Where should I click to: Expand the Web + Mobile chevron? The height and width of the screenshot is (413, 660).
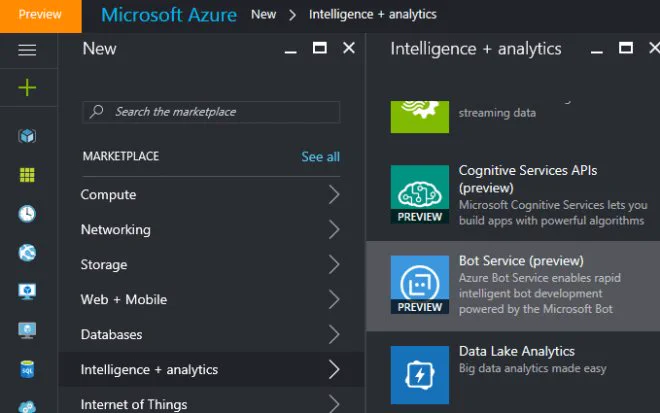[334, 299]
